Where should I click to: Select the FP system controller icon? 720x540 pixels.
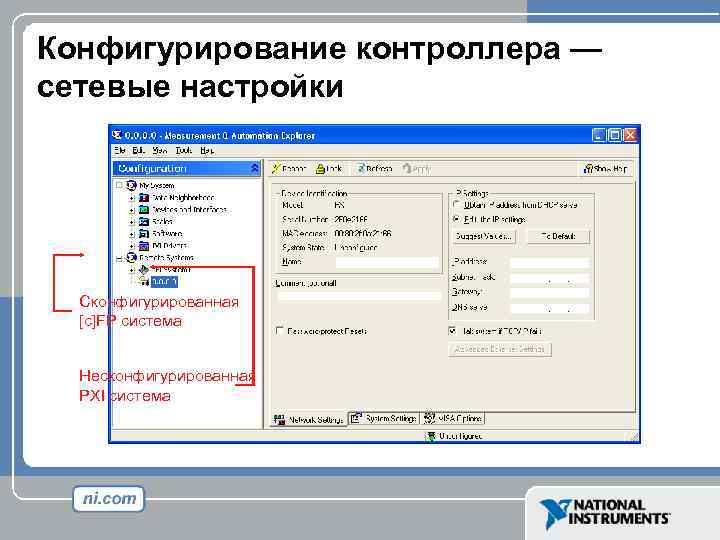click(144, 269)
